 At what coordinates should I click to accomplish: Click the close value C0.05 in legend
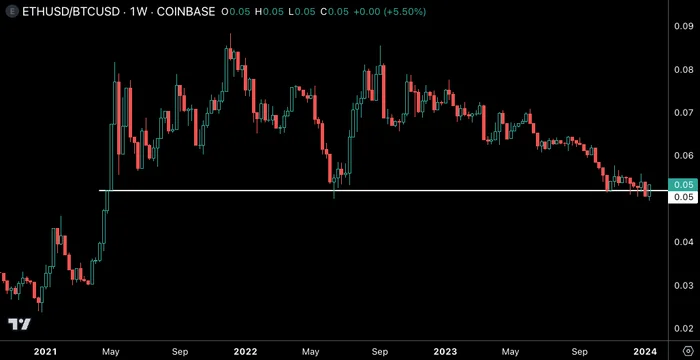pyautogui.click(x=335, y=12)
